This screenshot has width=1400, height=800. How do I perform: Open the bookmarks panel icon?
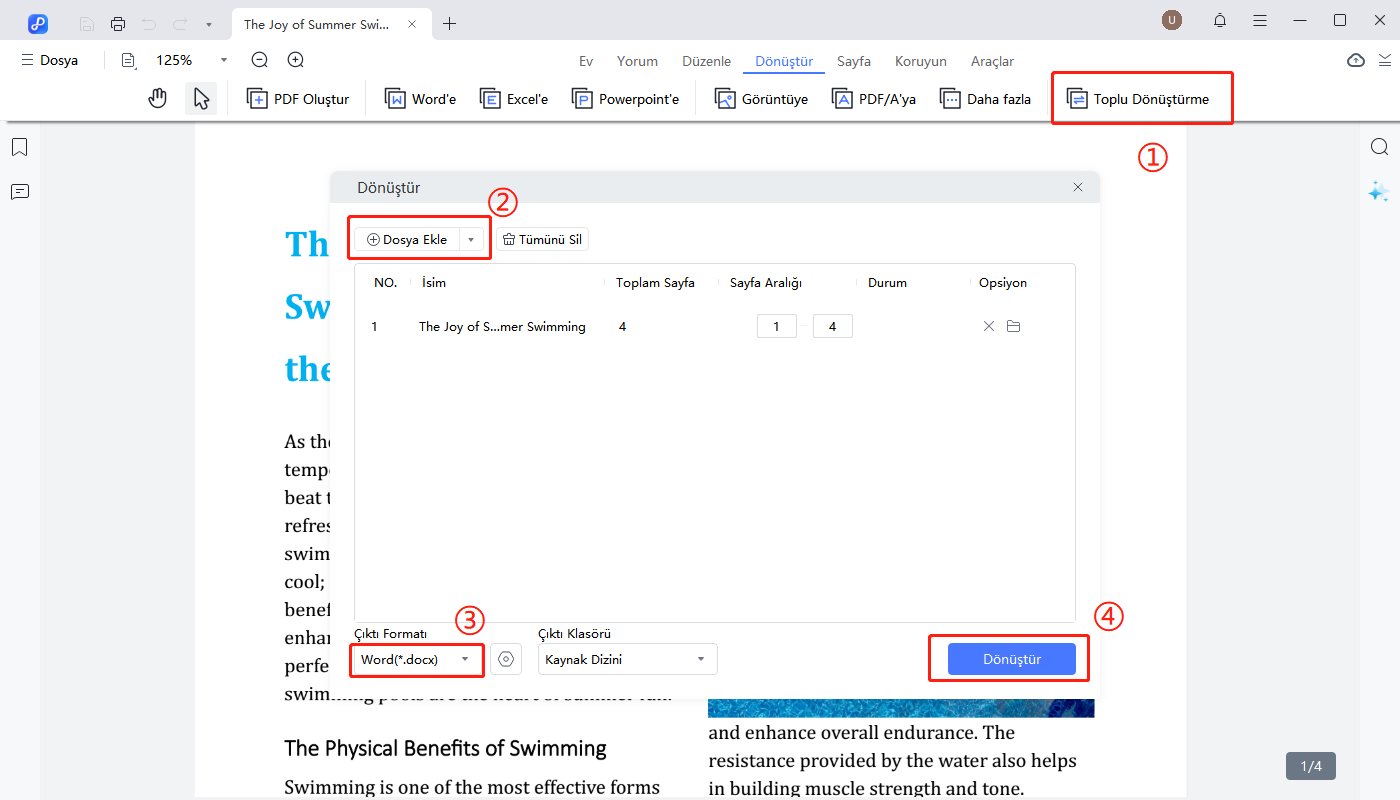19,148
